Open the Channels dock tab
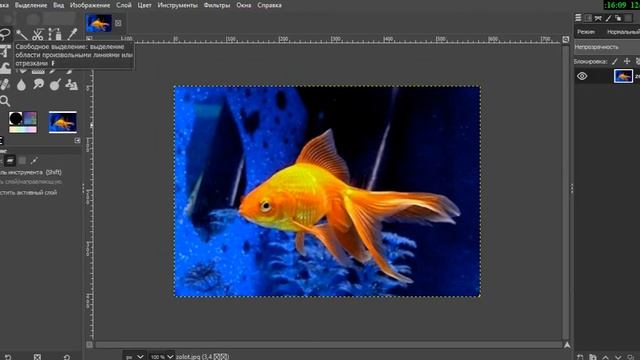This screenshot has width=640, height=360. pos(588,18)
